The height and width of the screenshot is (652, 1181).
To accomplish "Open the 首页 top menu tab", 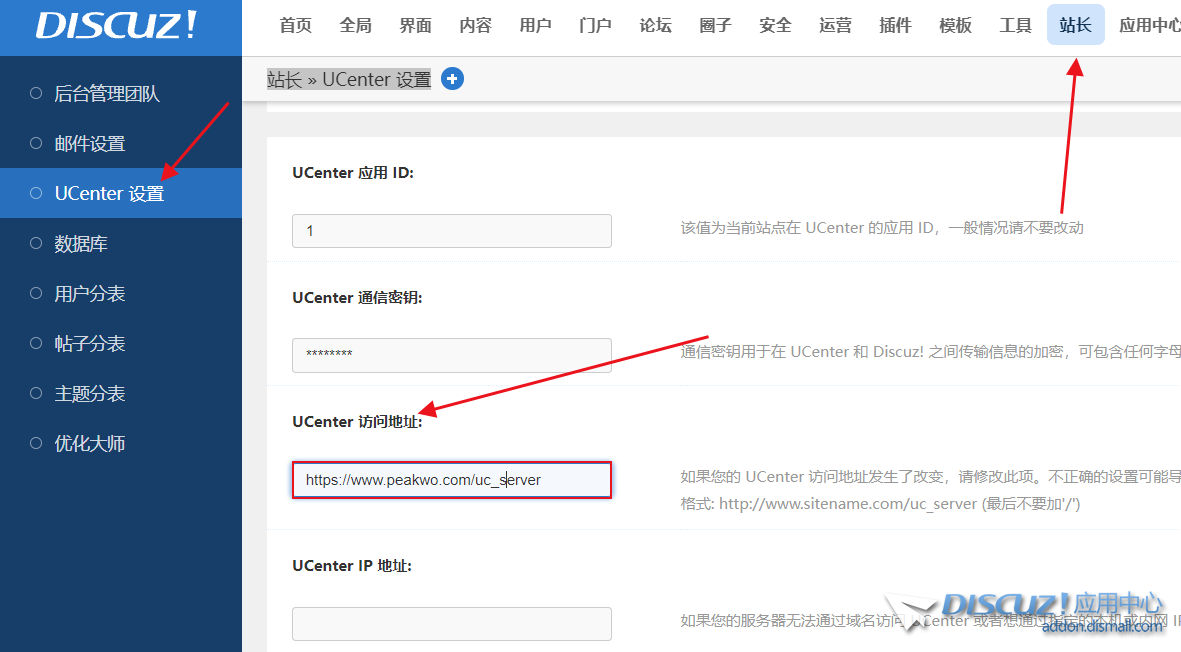I will click(x=296, y=26).
